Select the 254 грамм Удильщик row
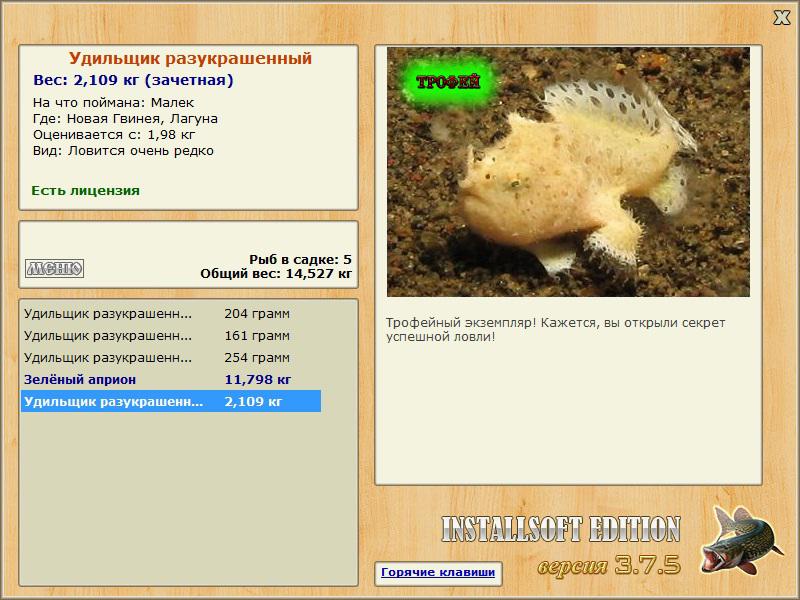 click(x=171, y=358)
